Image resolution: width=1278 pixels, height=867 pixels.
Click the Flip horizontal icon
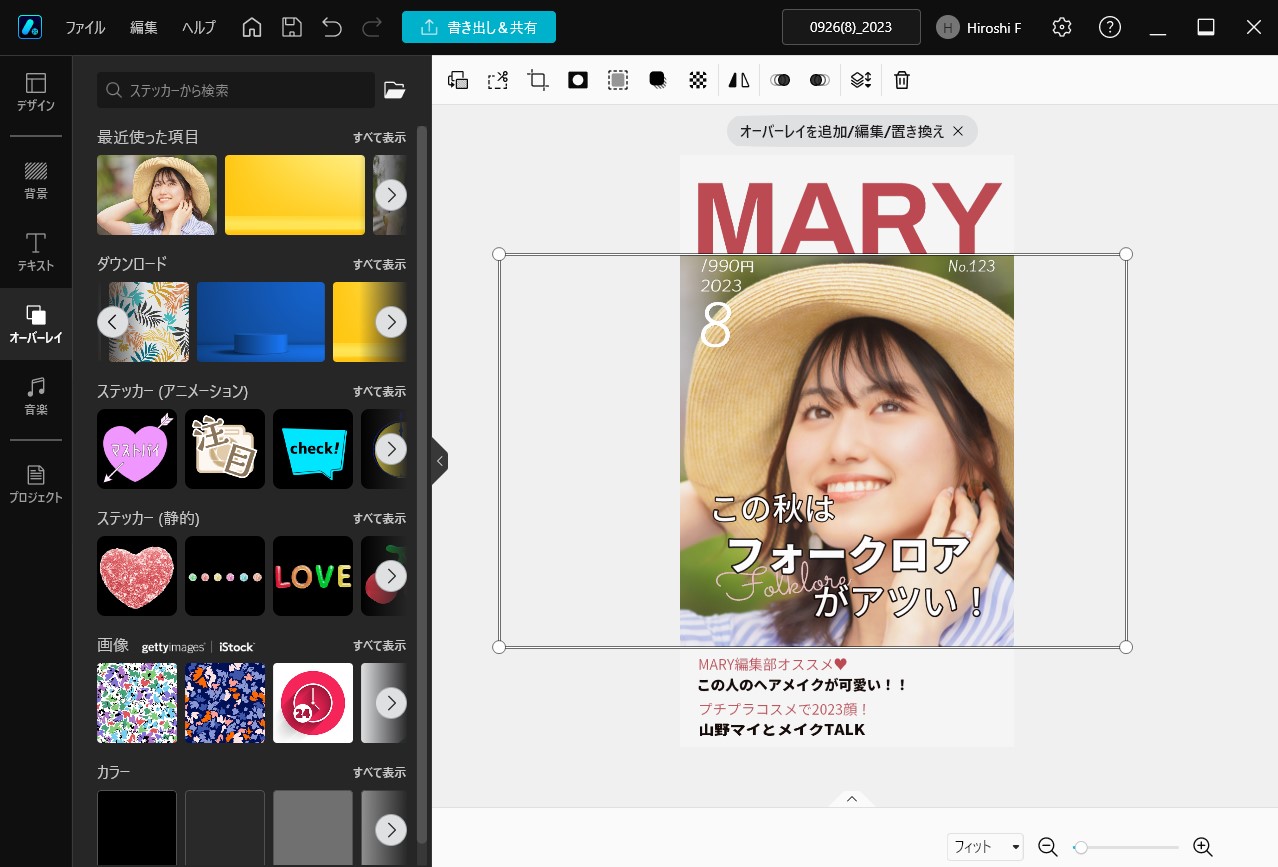pyautogui.click(x=739, y=81)
